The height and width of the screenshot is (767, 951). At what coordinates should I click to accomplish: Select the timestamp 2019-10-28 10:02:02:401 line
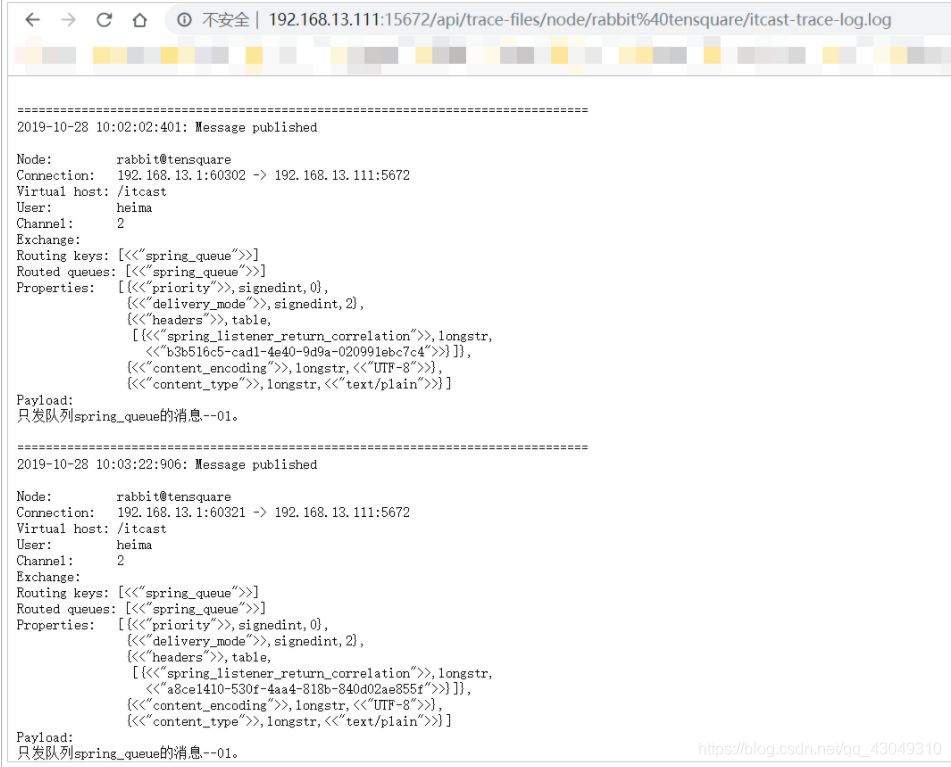tap(167, 127)
